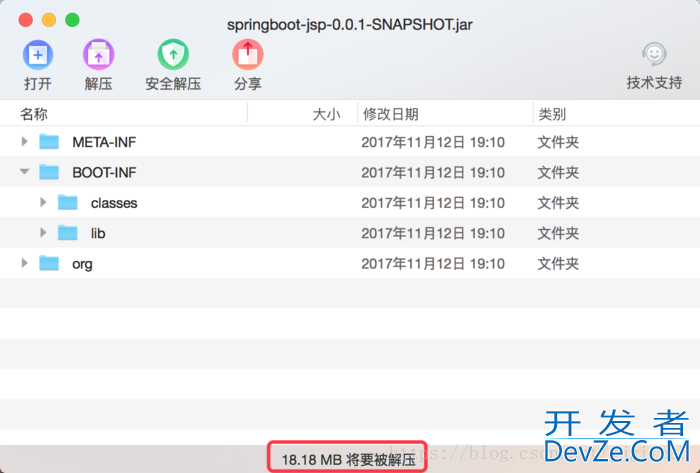Click the modified date of BOOT-INF

tap(433, 173)
